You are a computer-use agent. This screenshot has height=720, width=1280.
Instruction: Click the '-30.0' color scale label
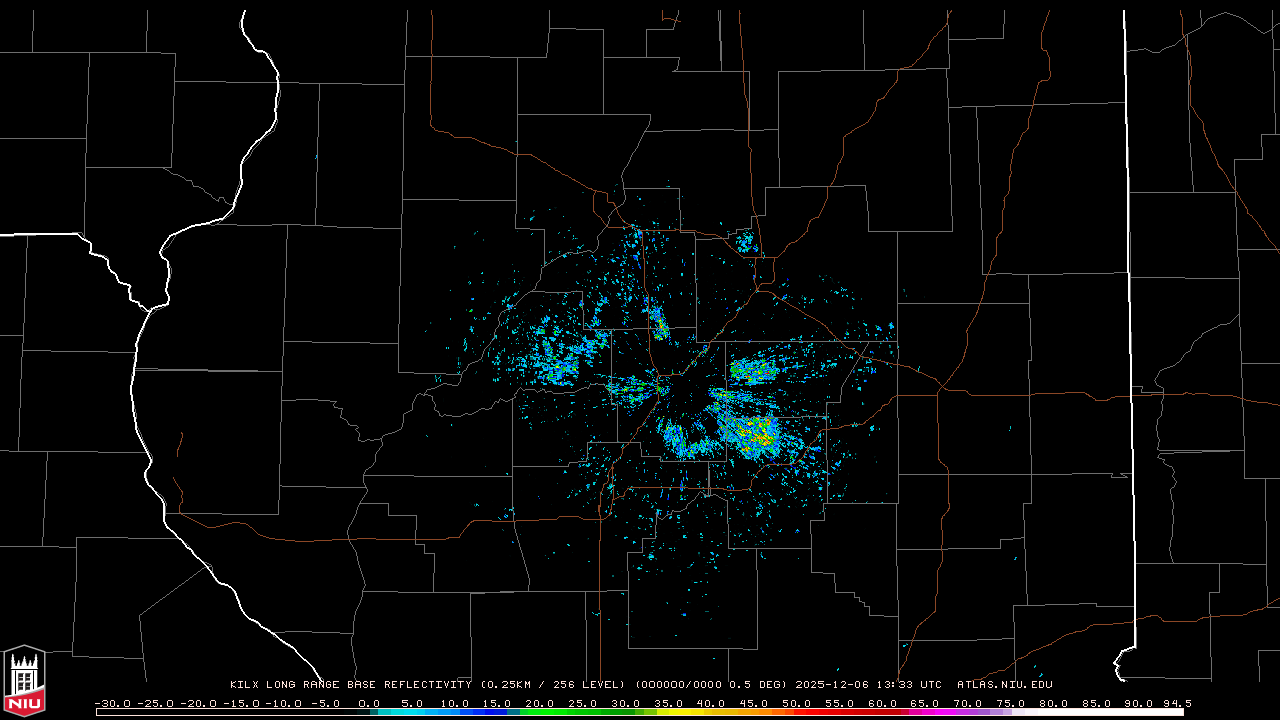tap(112, 703)
